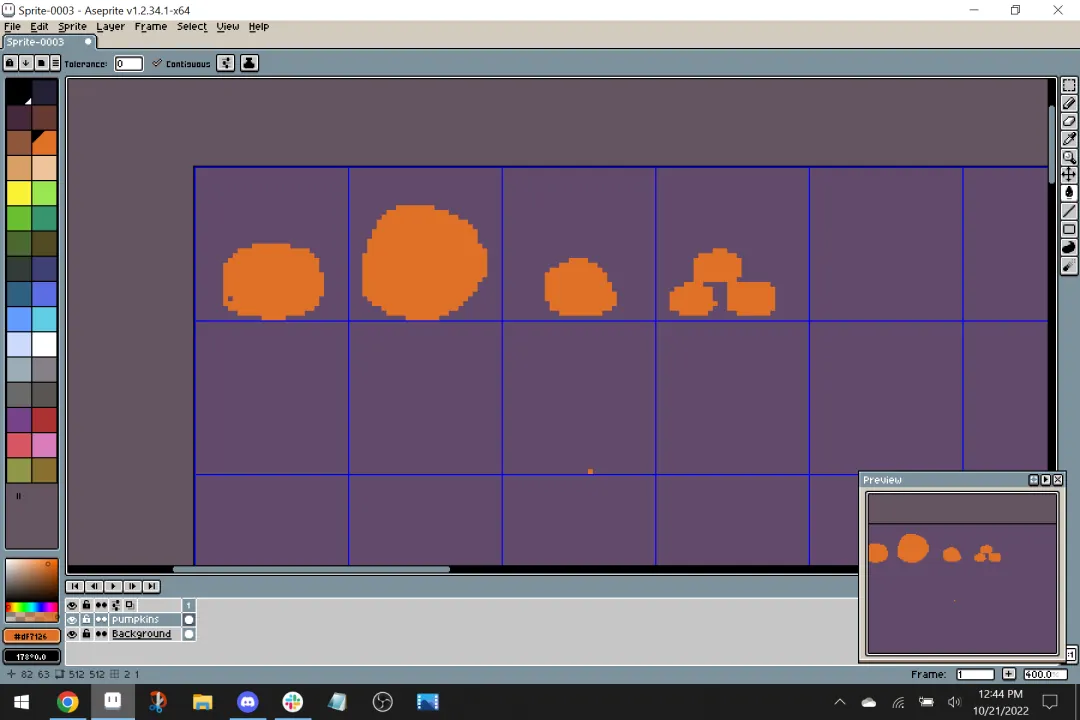Select the Contour blob tool

pyautogui.click(x=1068, y=247)
